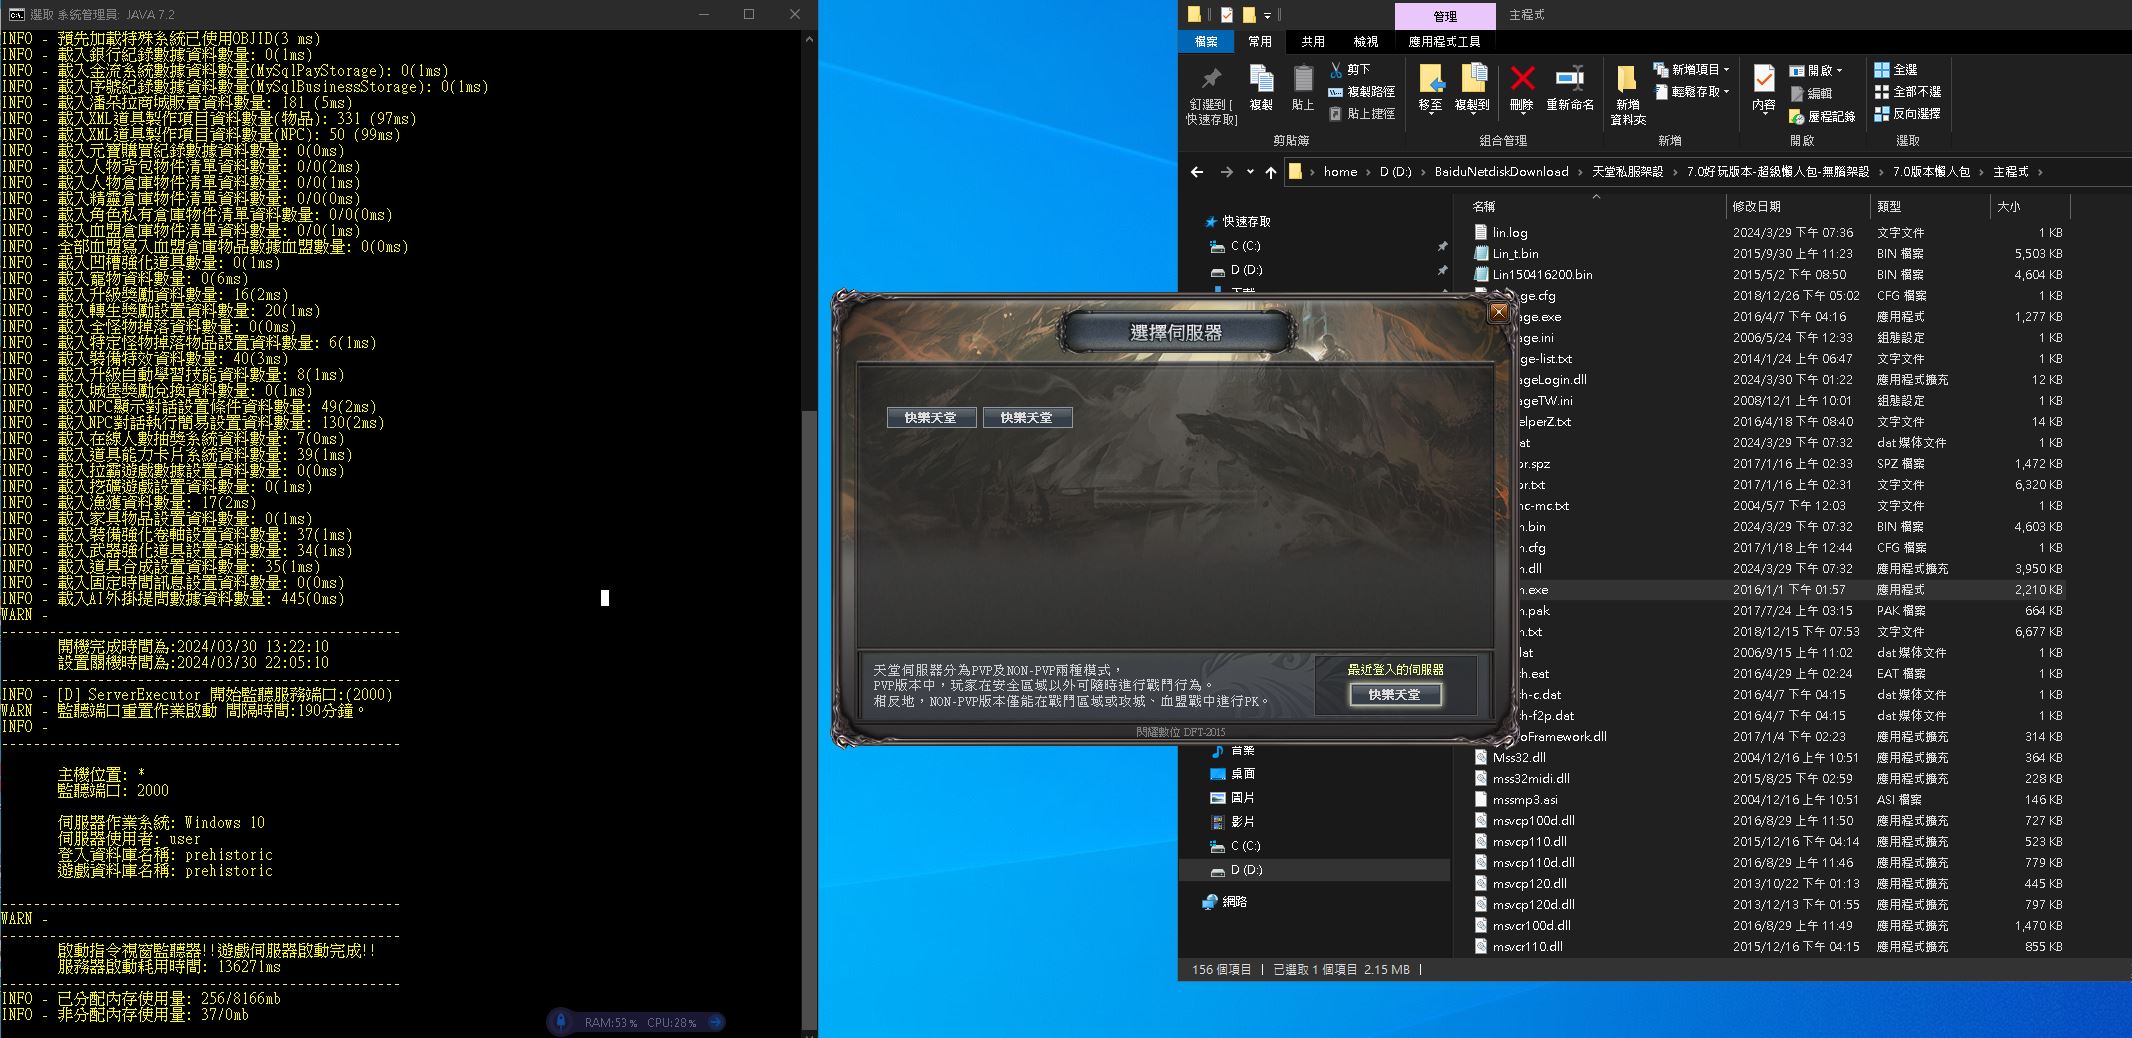Select 快速存取 in the navigation pane
Viewport: 2132px width, 1038px height.
pyautogui.click(x=1238, y=222)
